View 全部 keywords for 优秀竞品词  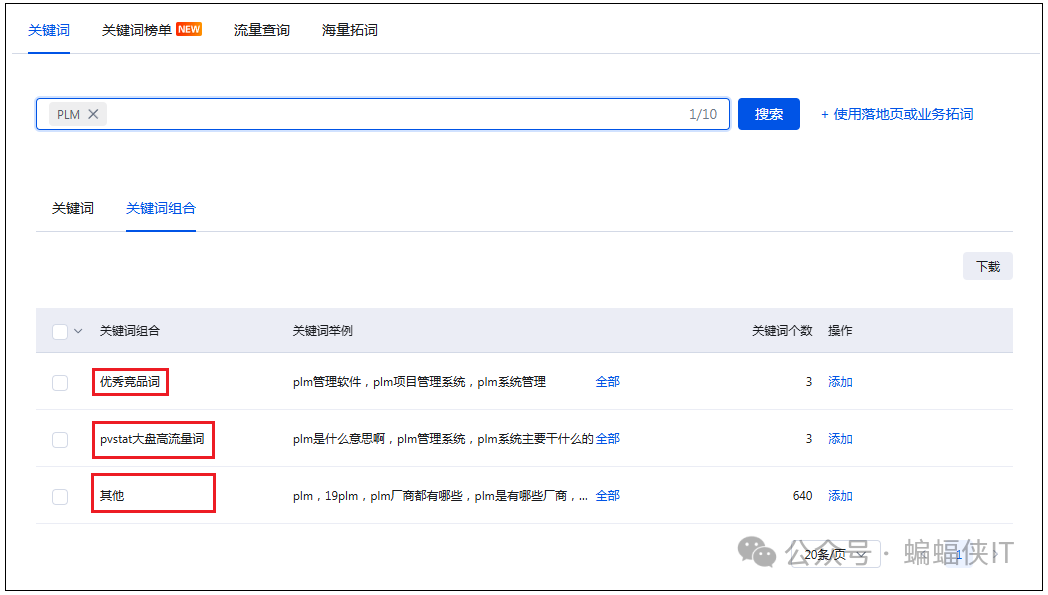tap(607, 382)
